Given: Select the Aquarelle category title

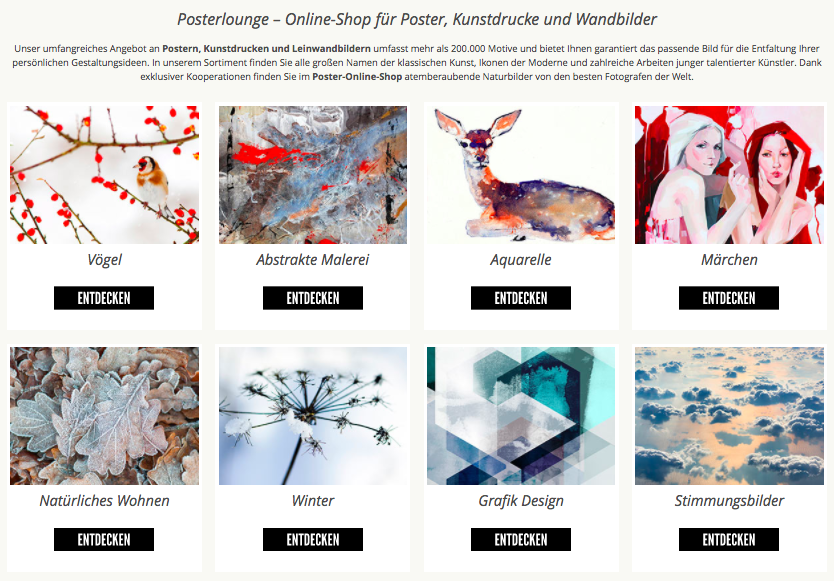Looking at the screenshot, I should 521,260.
